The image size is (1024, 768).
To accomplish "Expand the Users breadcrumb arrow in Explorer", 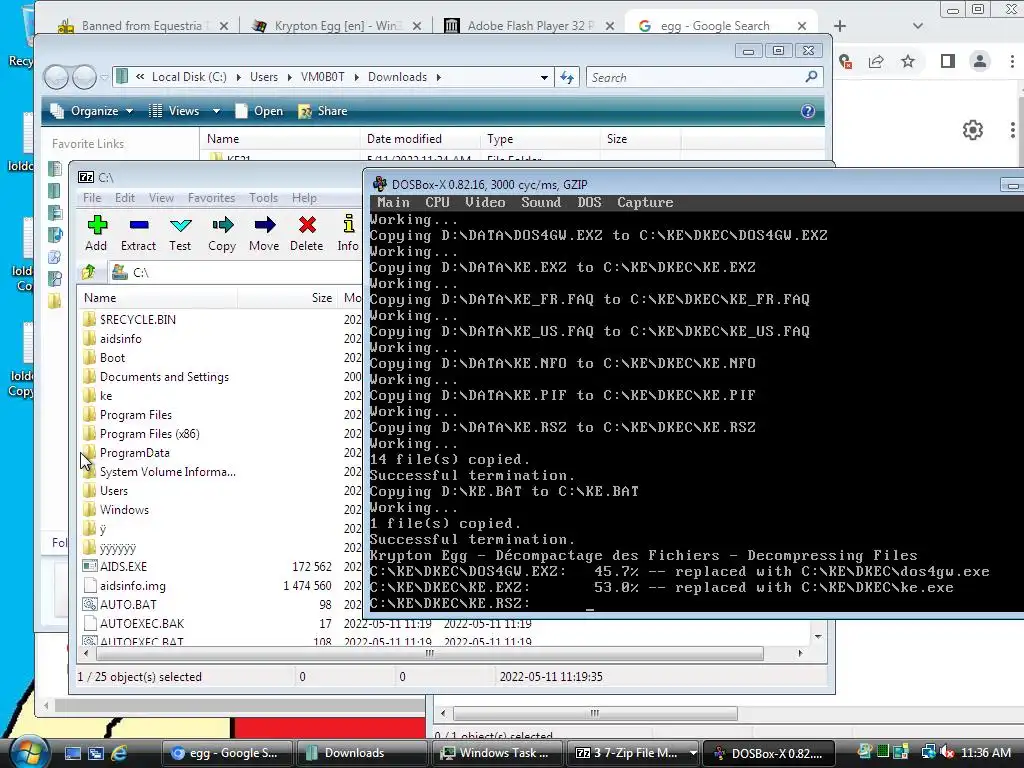I will [x=291, y=77].
